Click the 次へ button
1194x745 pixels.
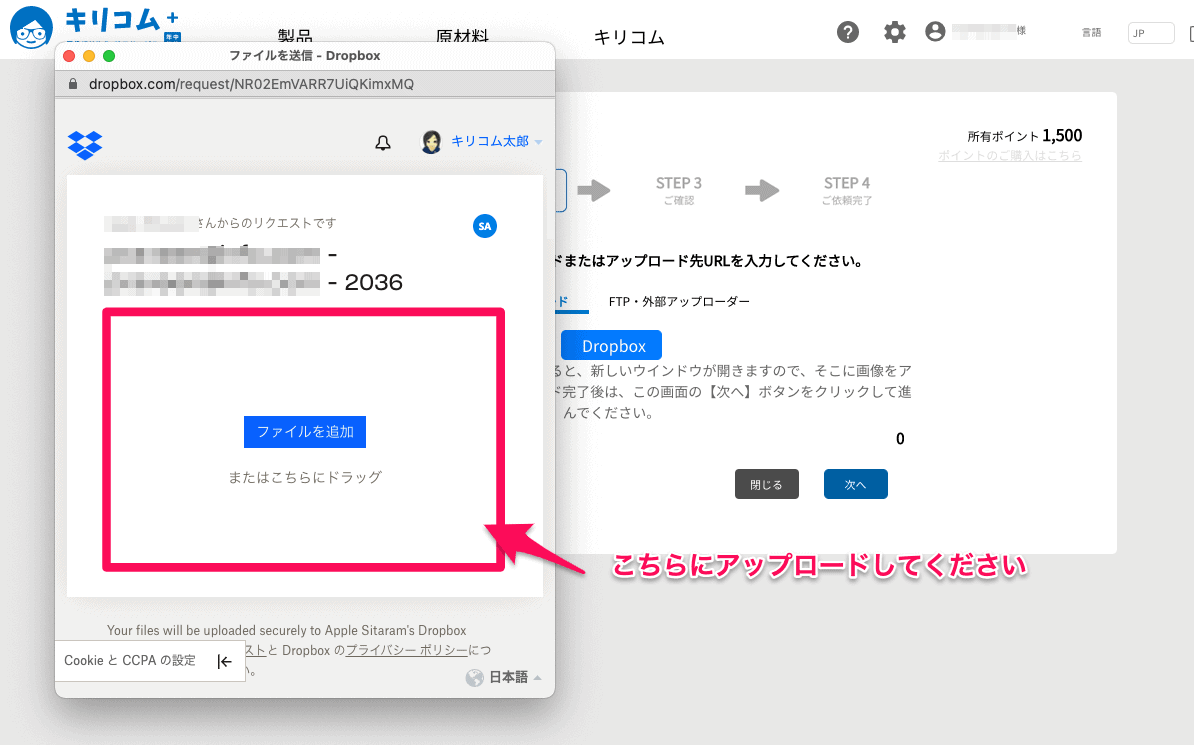[x=856, y=484]
